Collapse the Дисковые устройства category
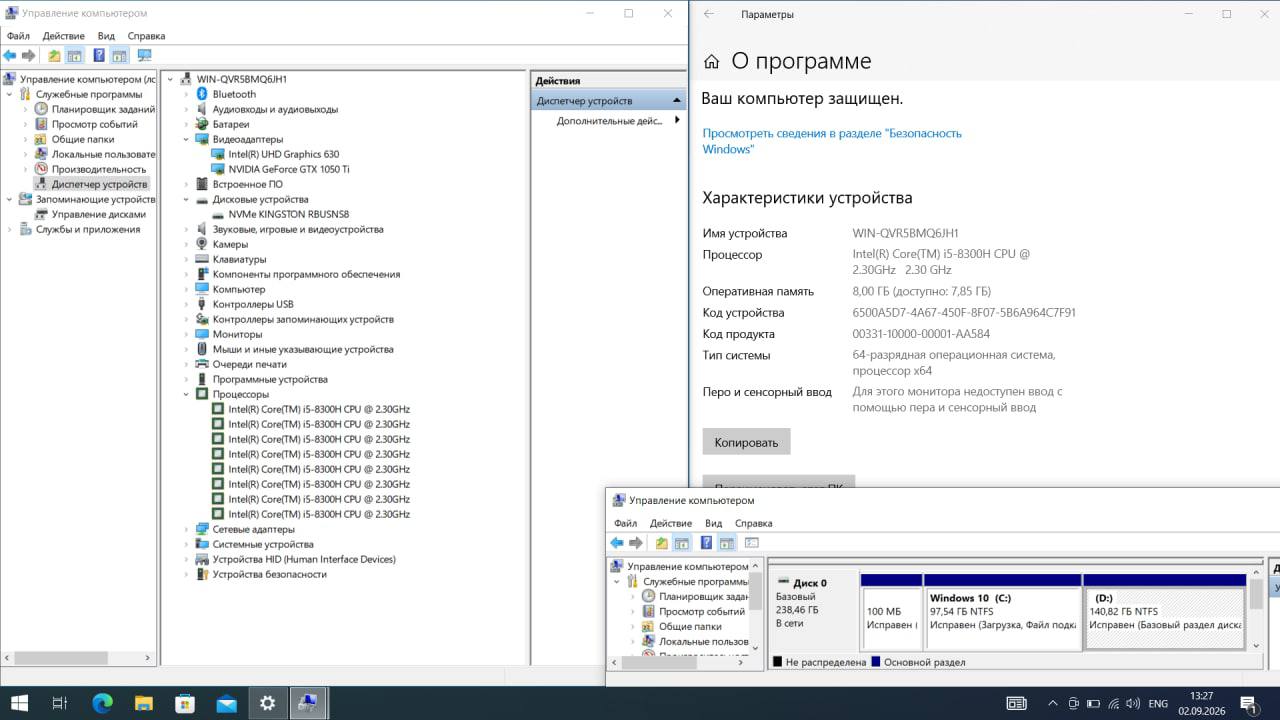 pos(186,199)
